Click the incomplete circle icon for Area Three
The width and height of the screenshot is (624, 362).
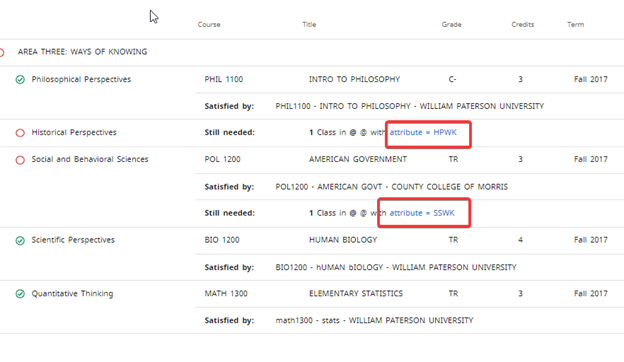(x=2, y=53)
